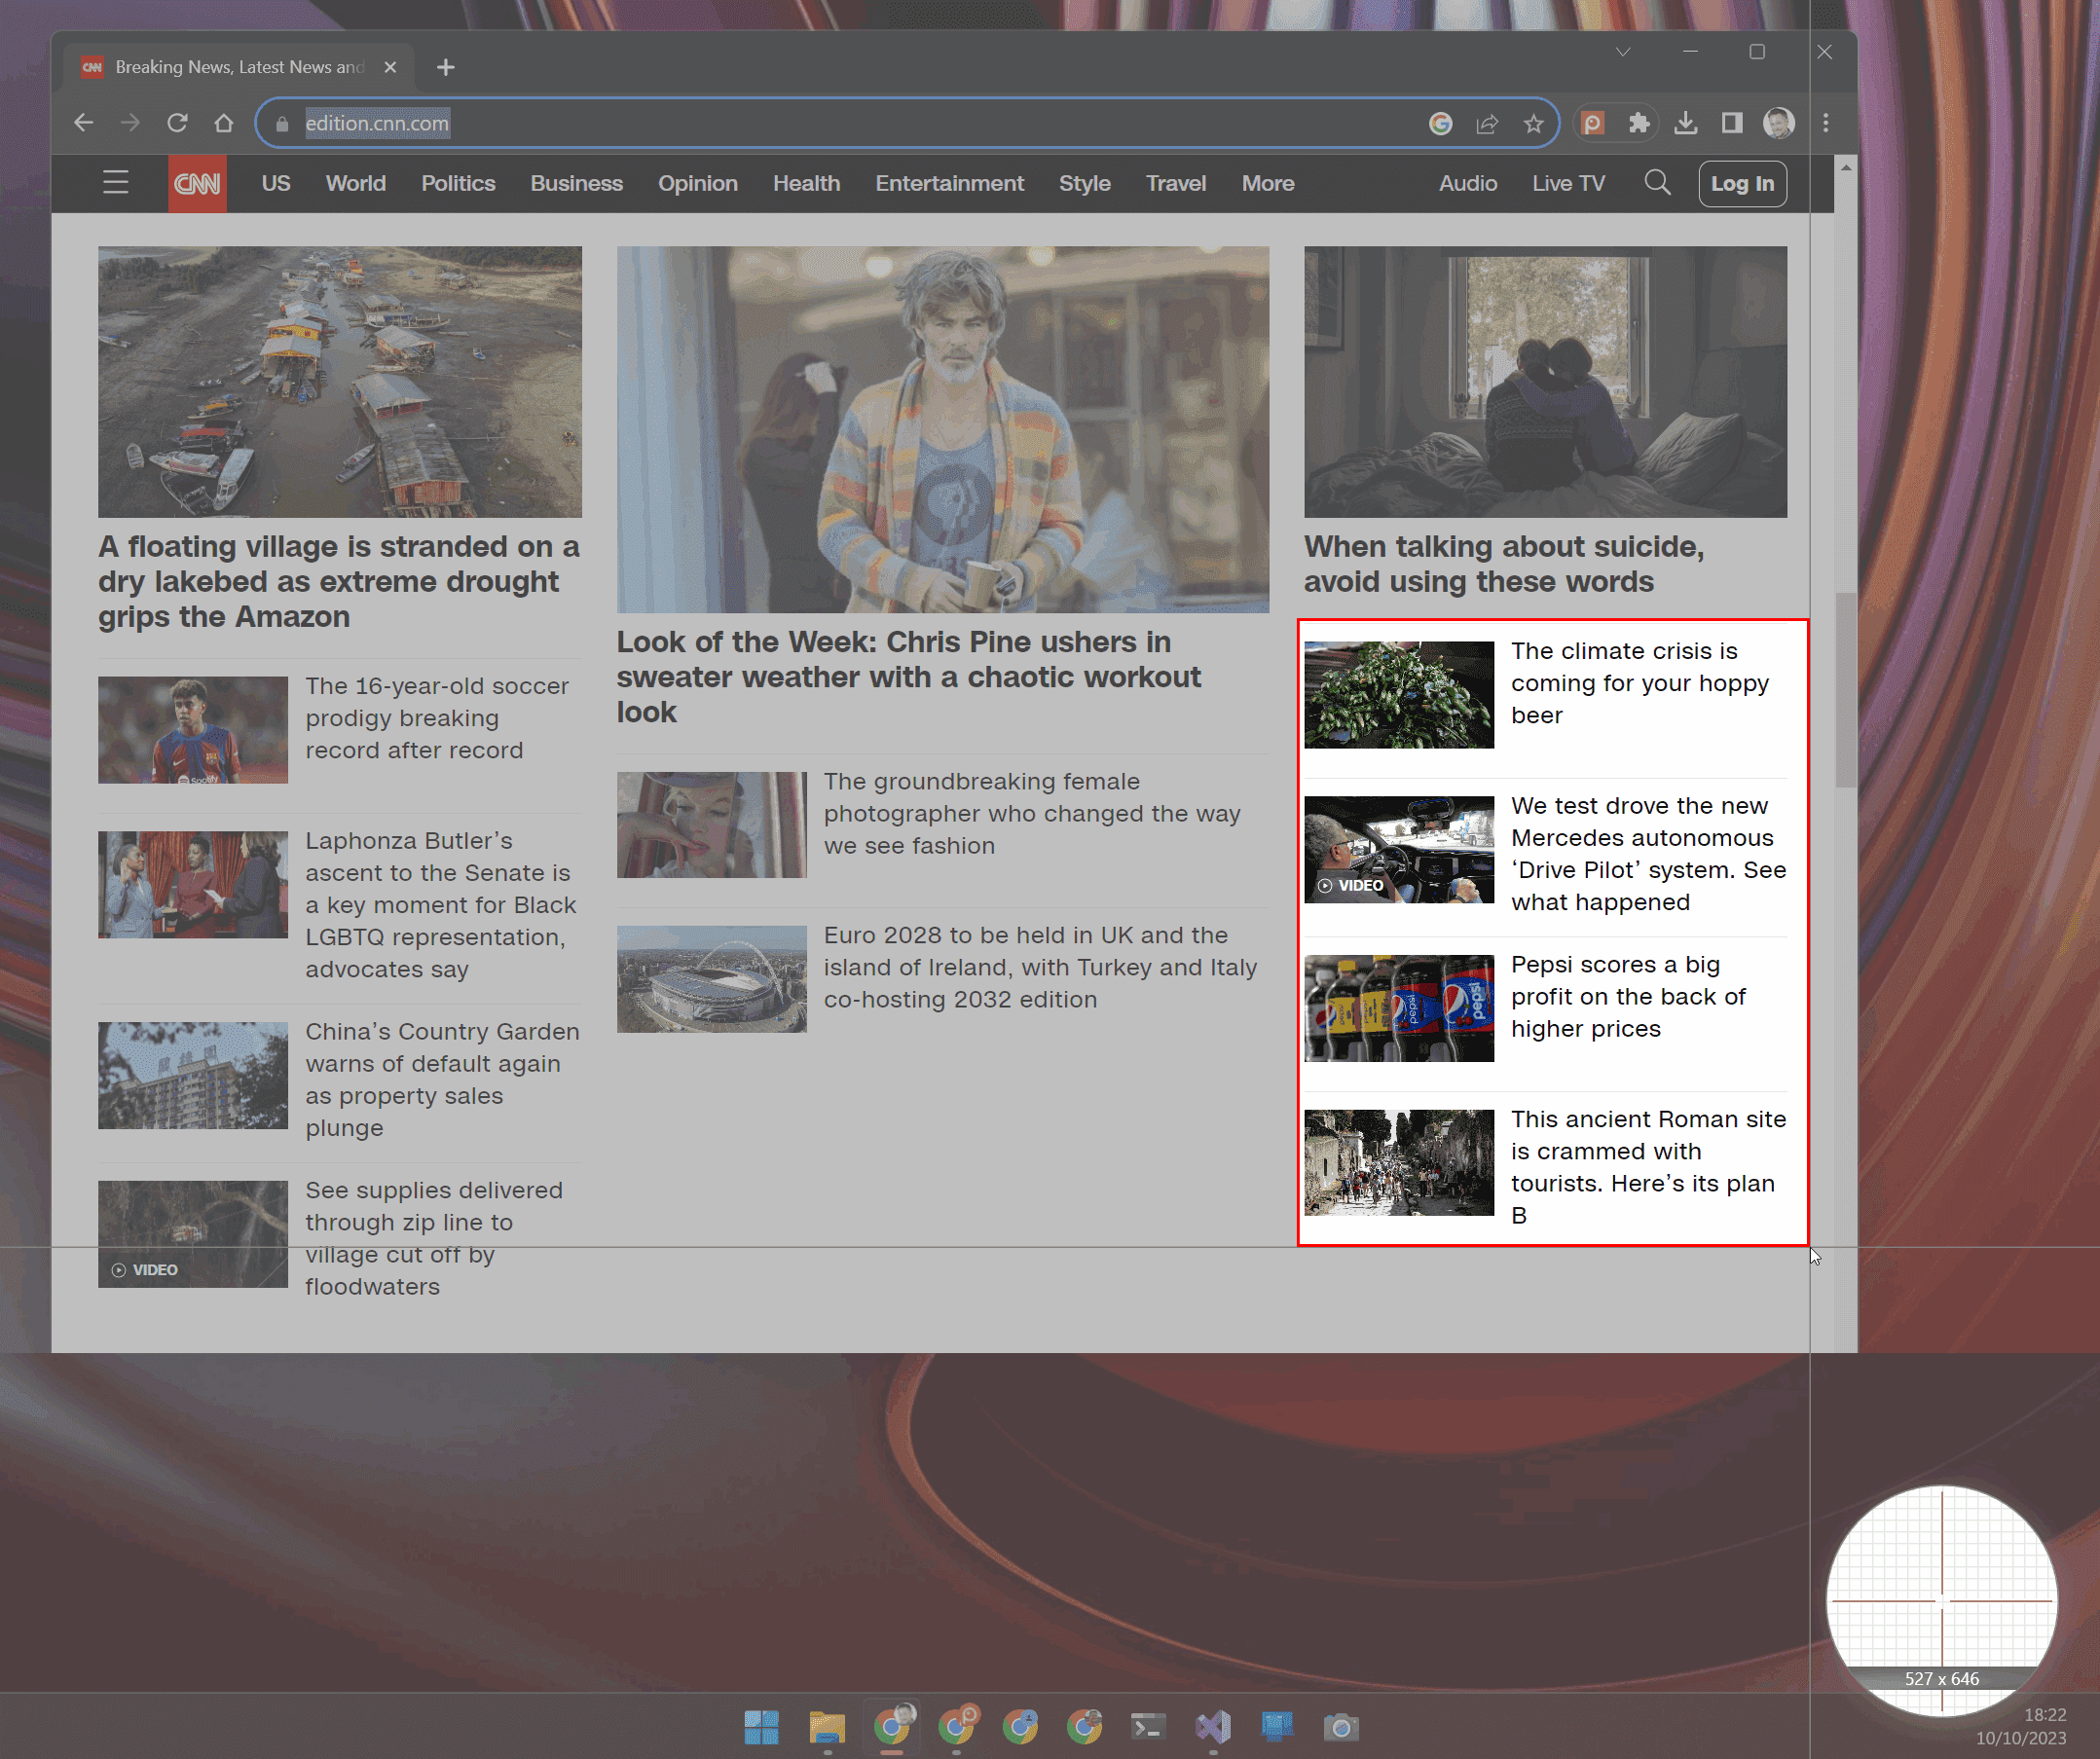
Task: Open Windows Terminal from the taskbar
Action: [1148, 1726]
